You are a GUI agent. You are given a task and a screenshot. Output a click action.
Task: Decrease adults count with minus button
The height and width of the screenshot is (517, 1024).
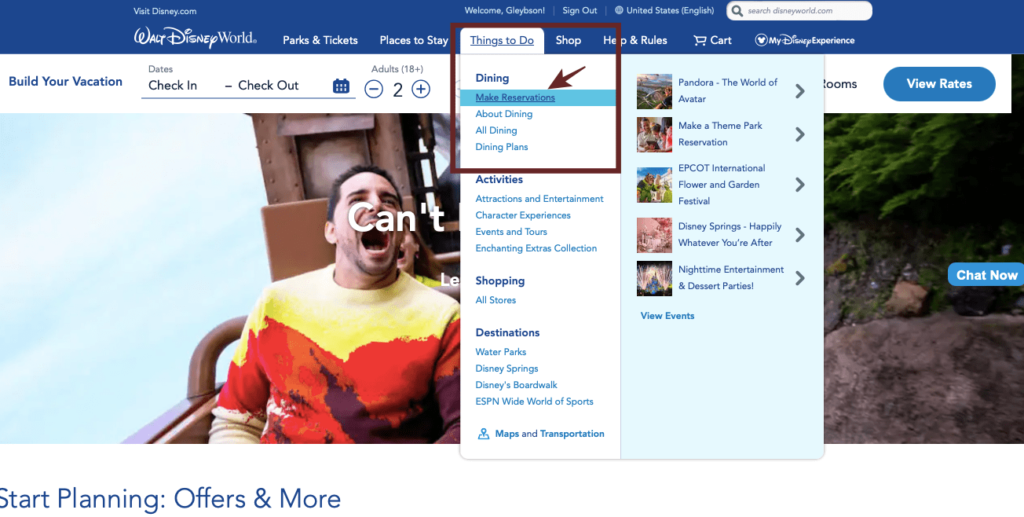click(x=373, y=89)
